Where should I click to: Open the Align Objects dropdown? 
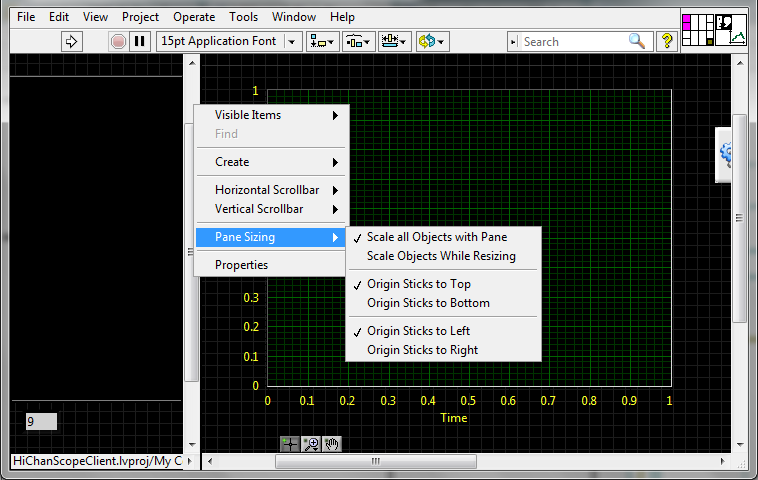[323, 41]
